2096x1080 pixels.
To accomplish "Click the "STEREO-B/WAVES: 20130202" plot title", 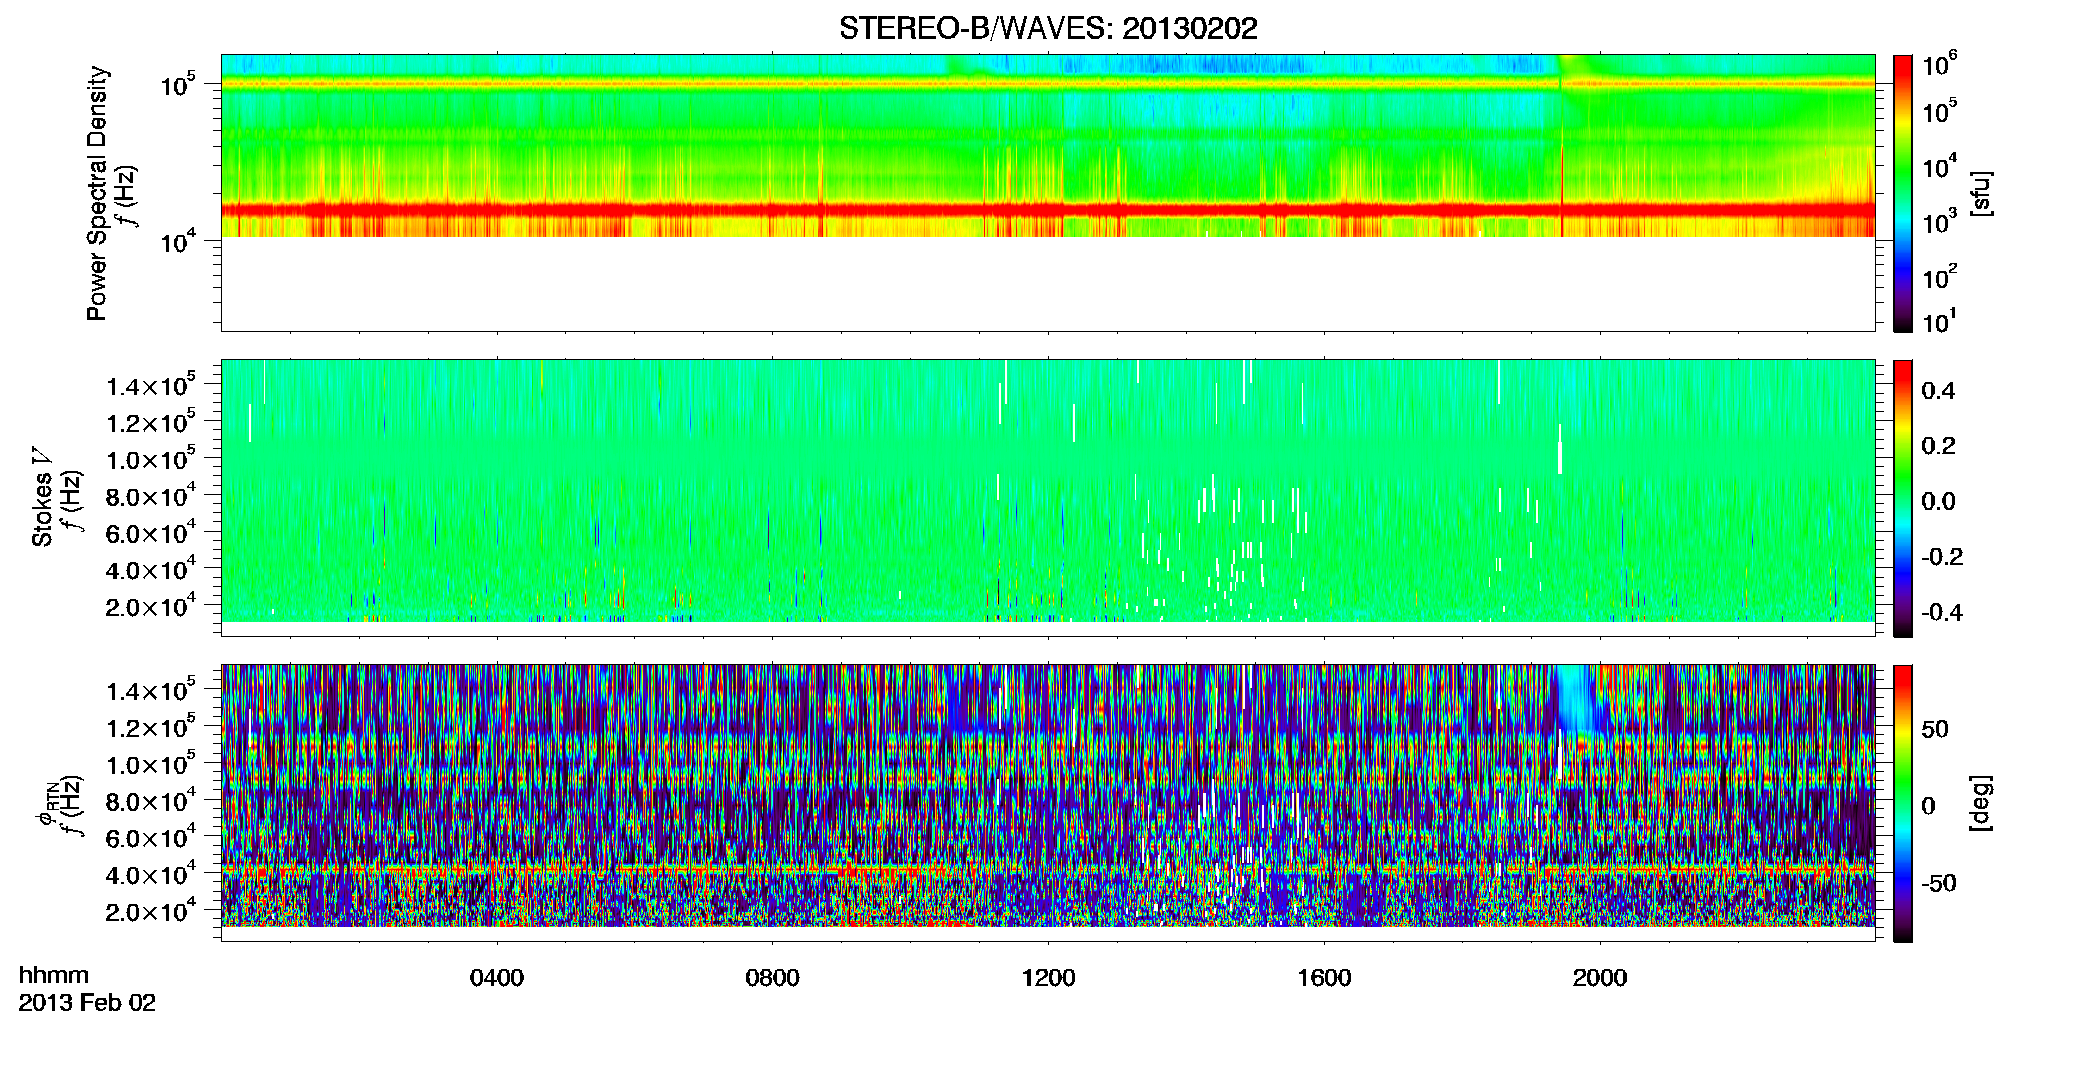I will tap(1048, 28).
